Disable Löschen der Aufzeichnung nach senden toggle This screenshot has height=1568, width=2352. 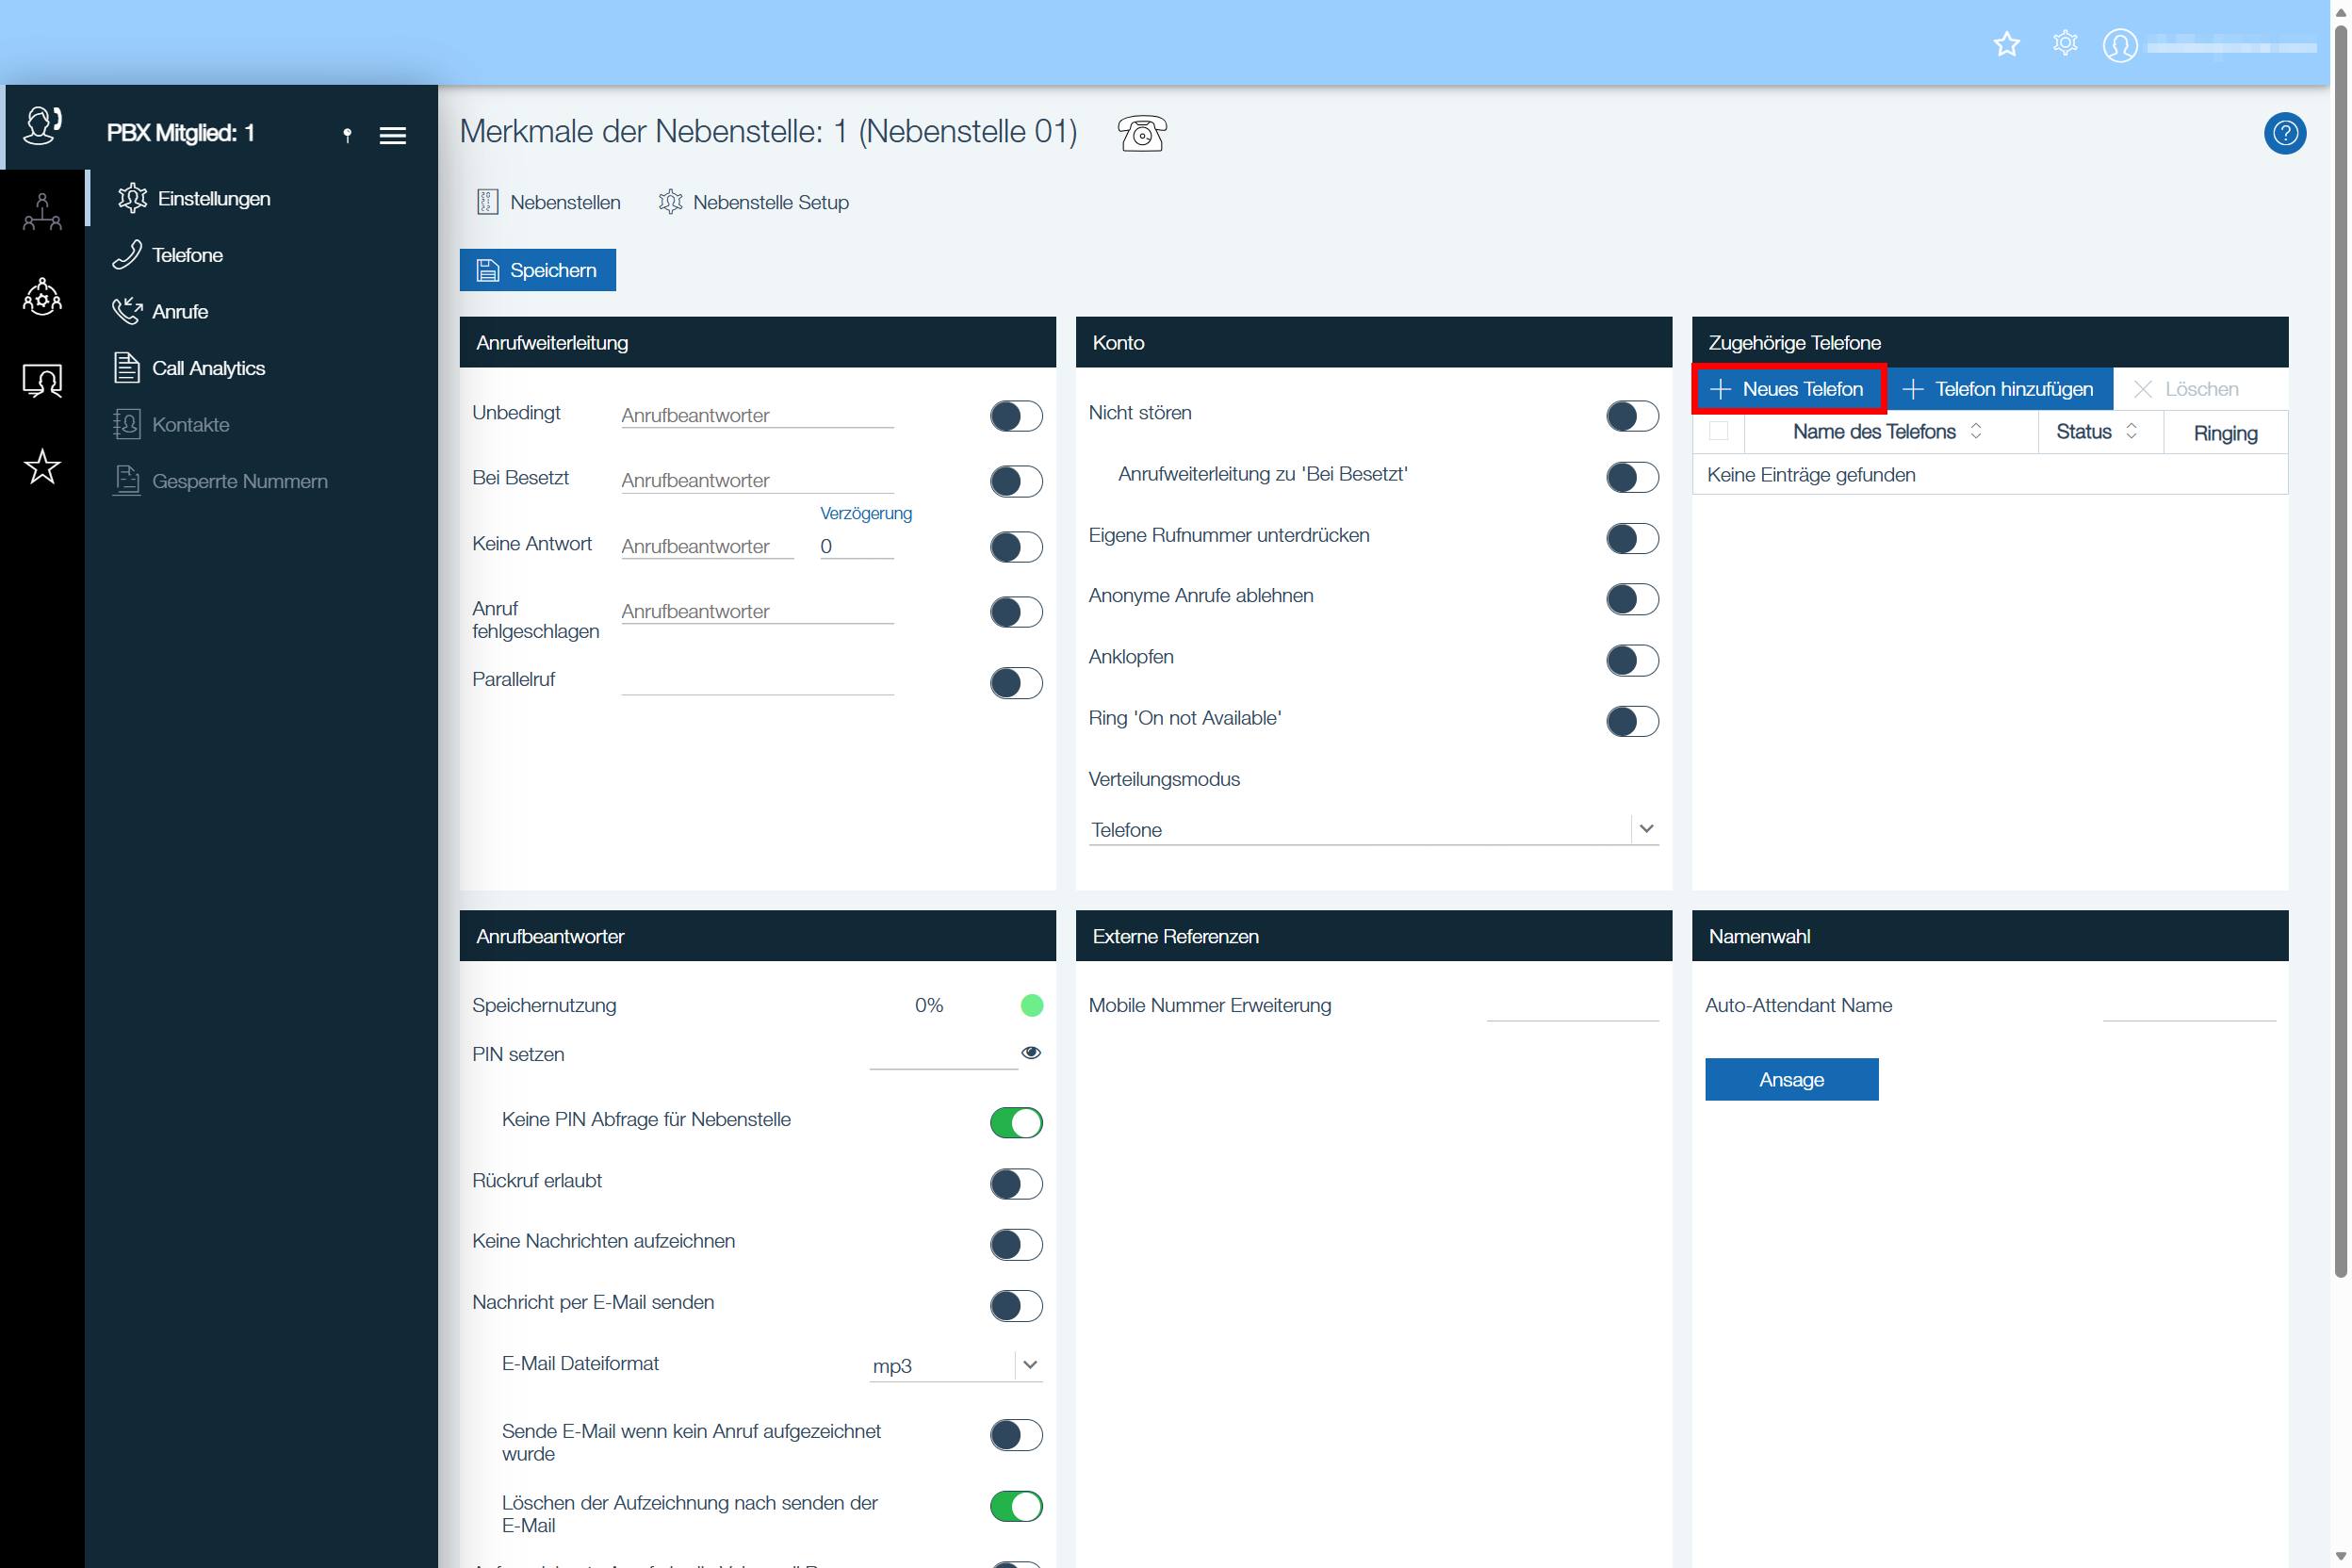click(x=1016, y=1505)
